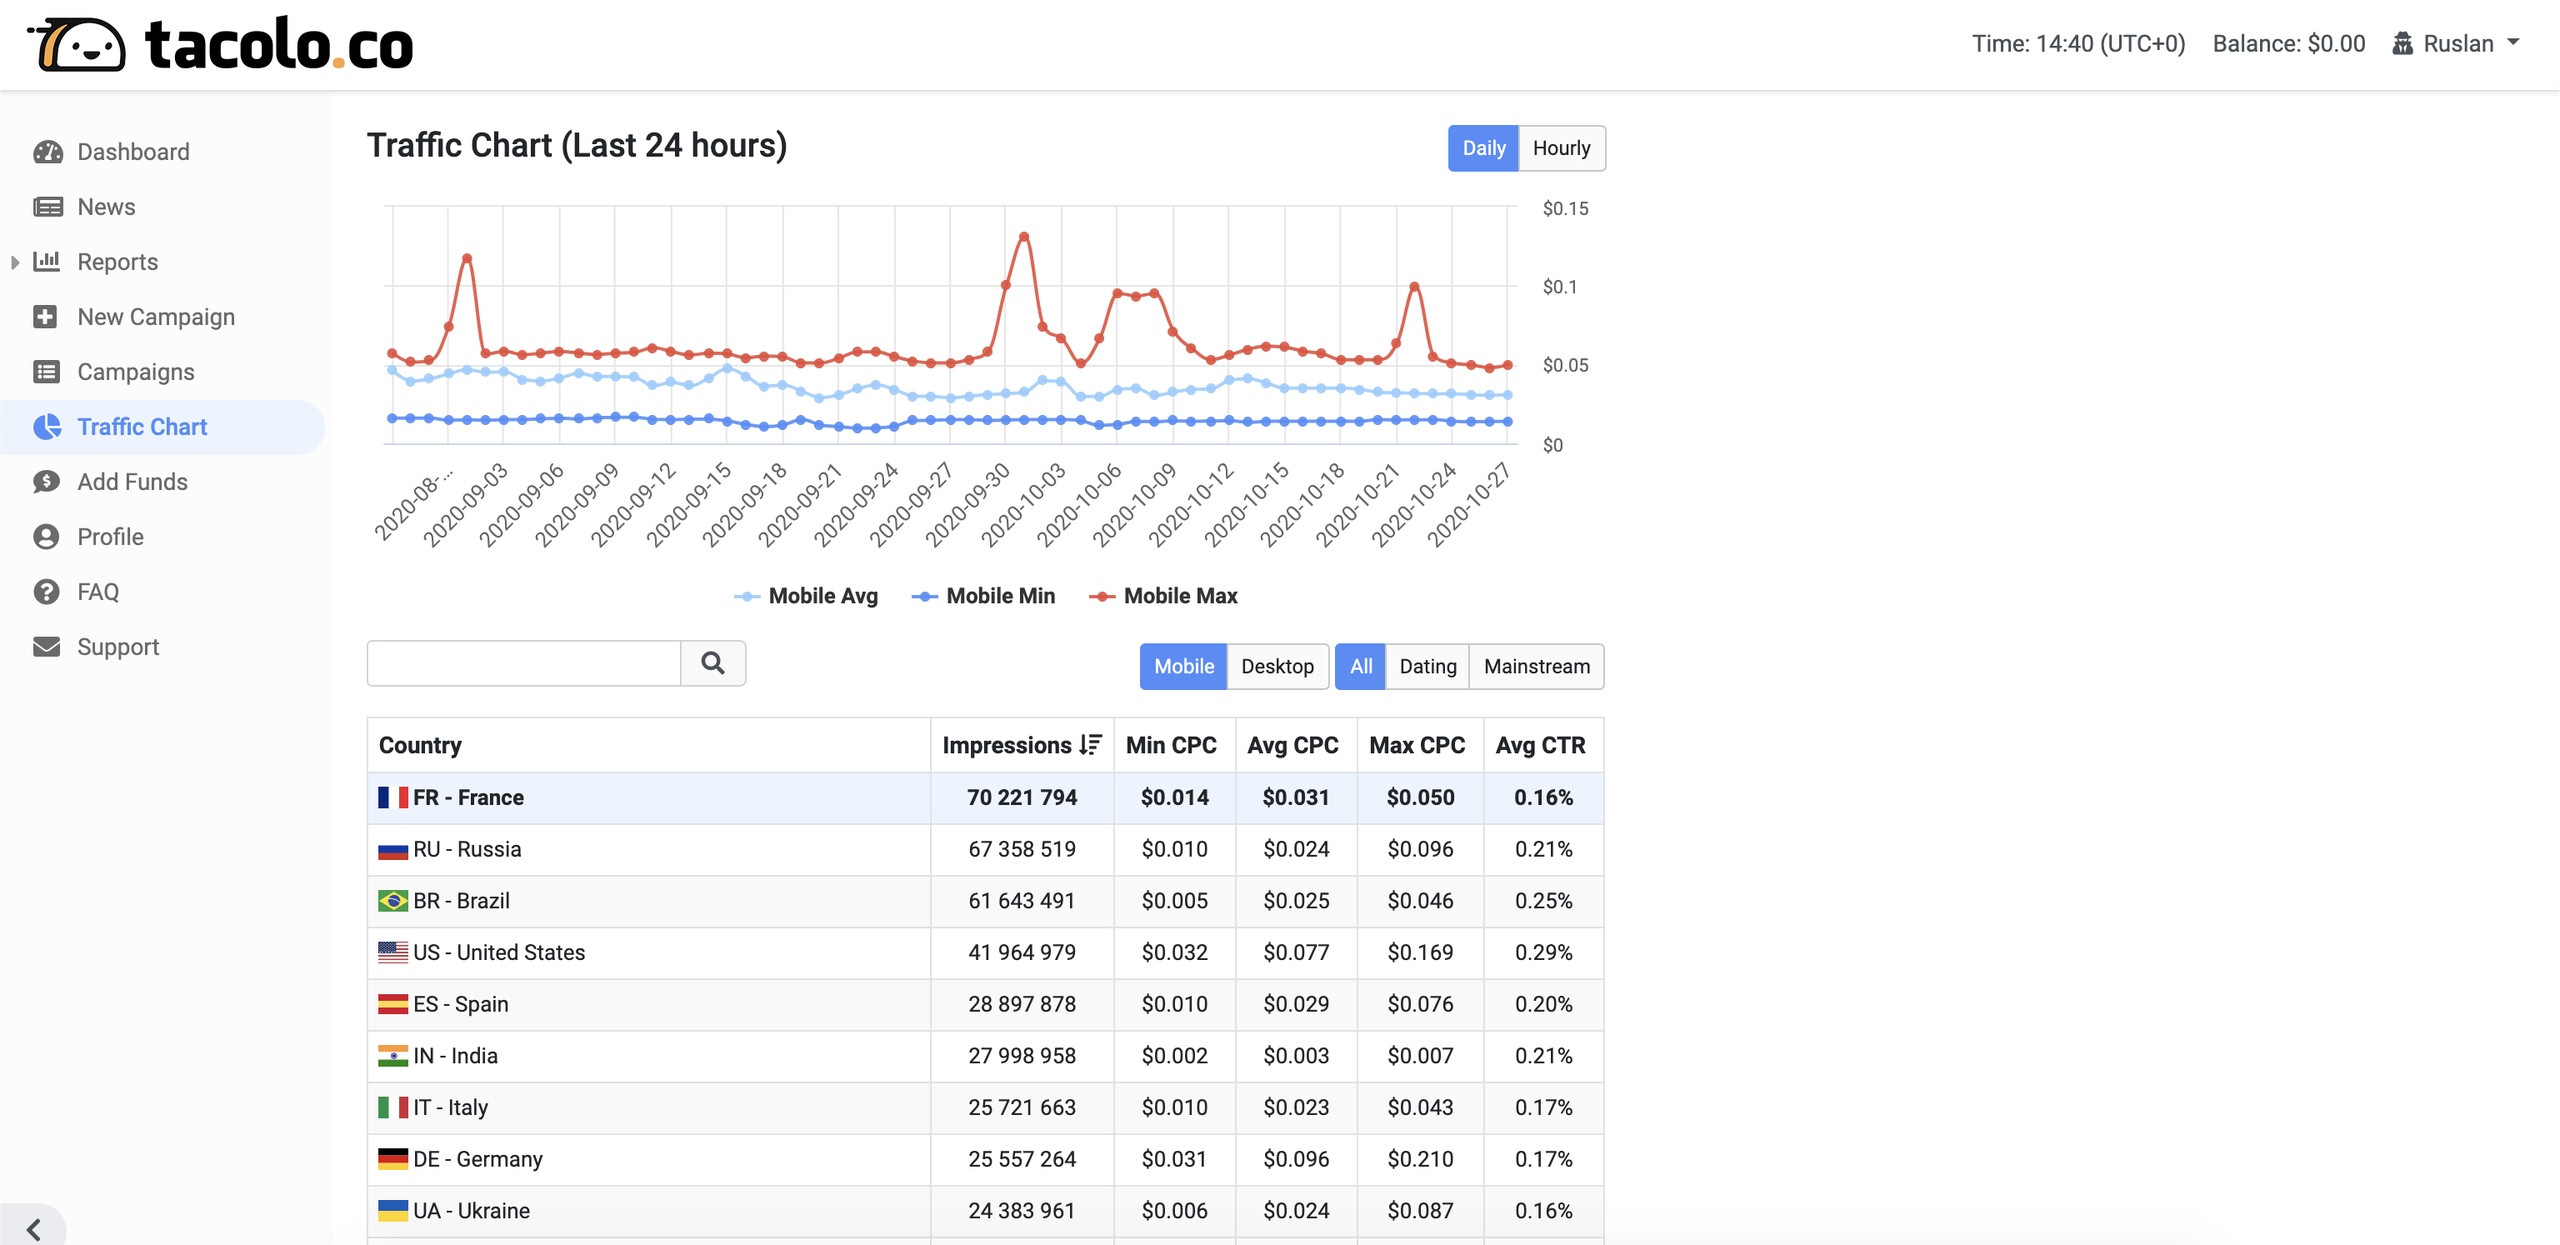Click the News newspaper icon
This screenshot has width=2560, height=1245.
coord(47,207)
